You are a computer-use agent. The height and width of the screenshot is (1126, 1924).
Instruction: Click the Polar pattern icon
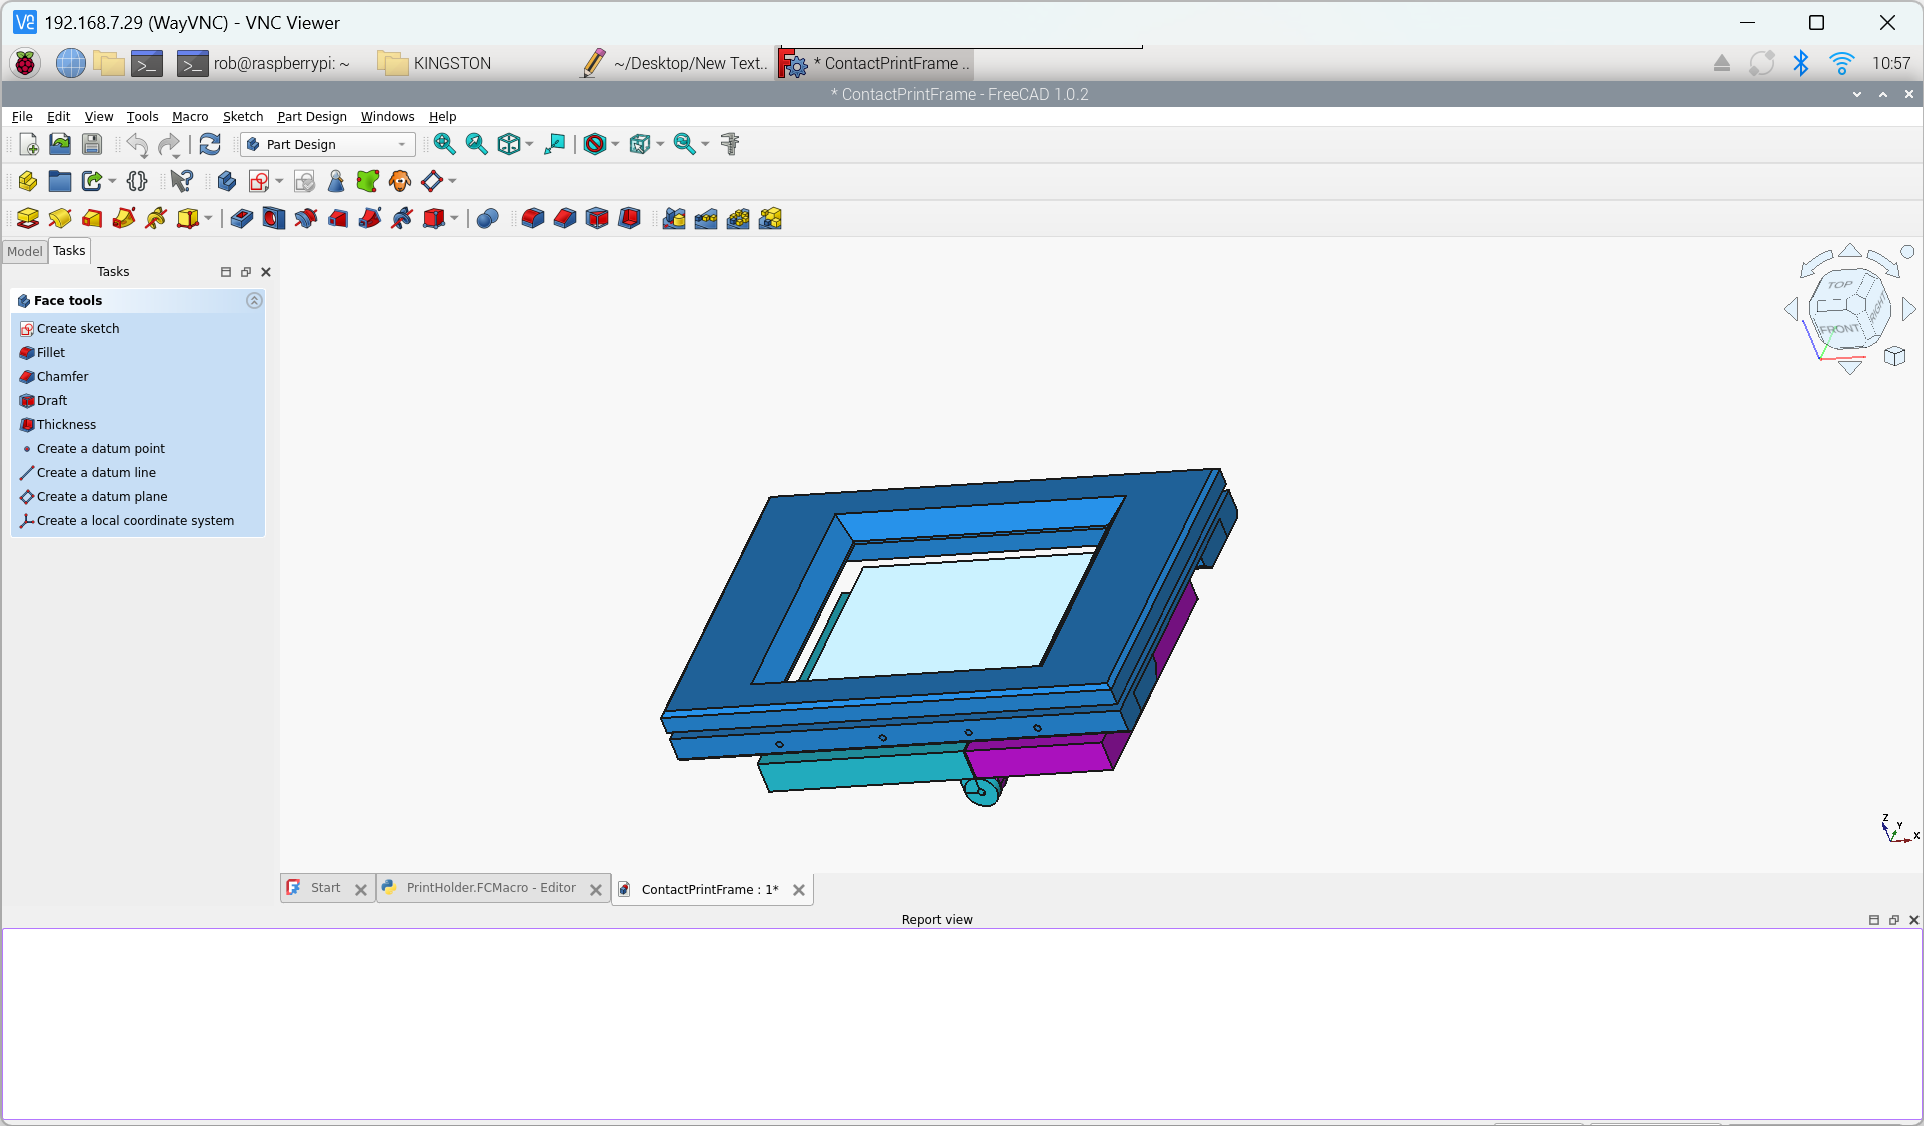(738, 218)
